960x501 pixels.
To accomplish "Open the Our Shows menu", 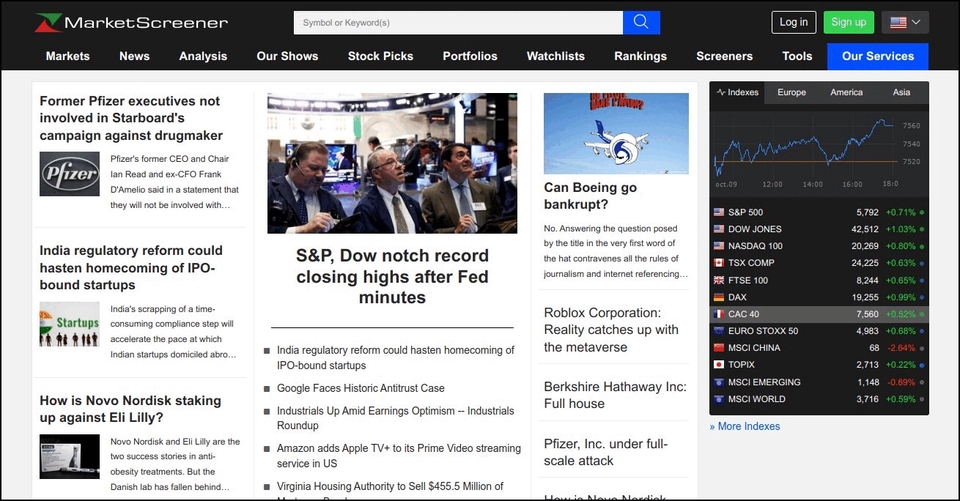I will pos(288,56).
